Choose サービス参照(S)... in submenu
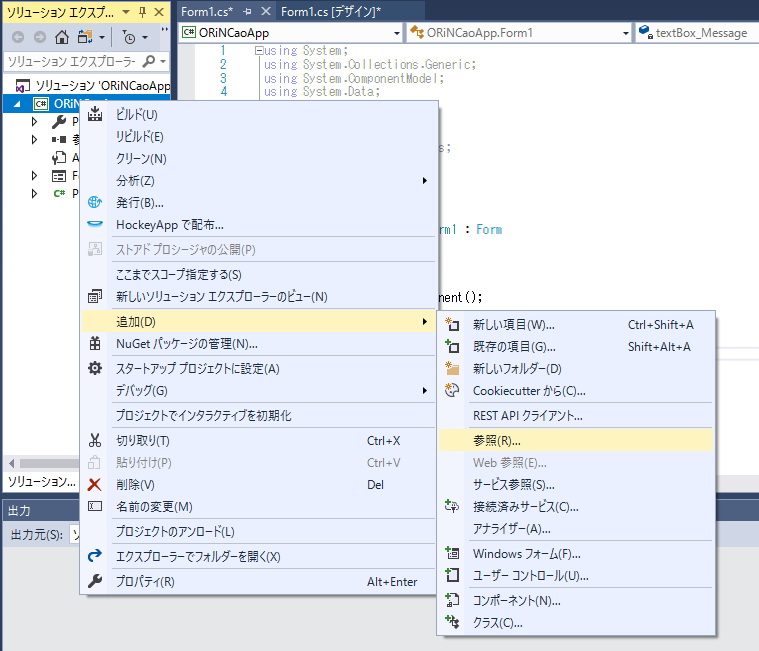The height and width of the screenshot is (651, 759). click(x=576, y=484)
